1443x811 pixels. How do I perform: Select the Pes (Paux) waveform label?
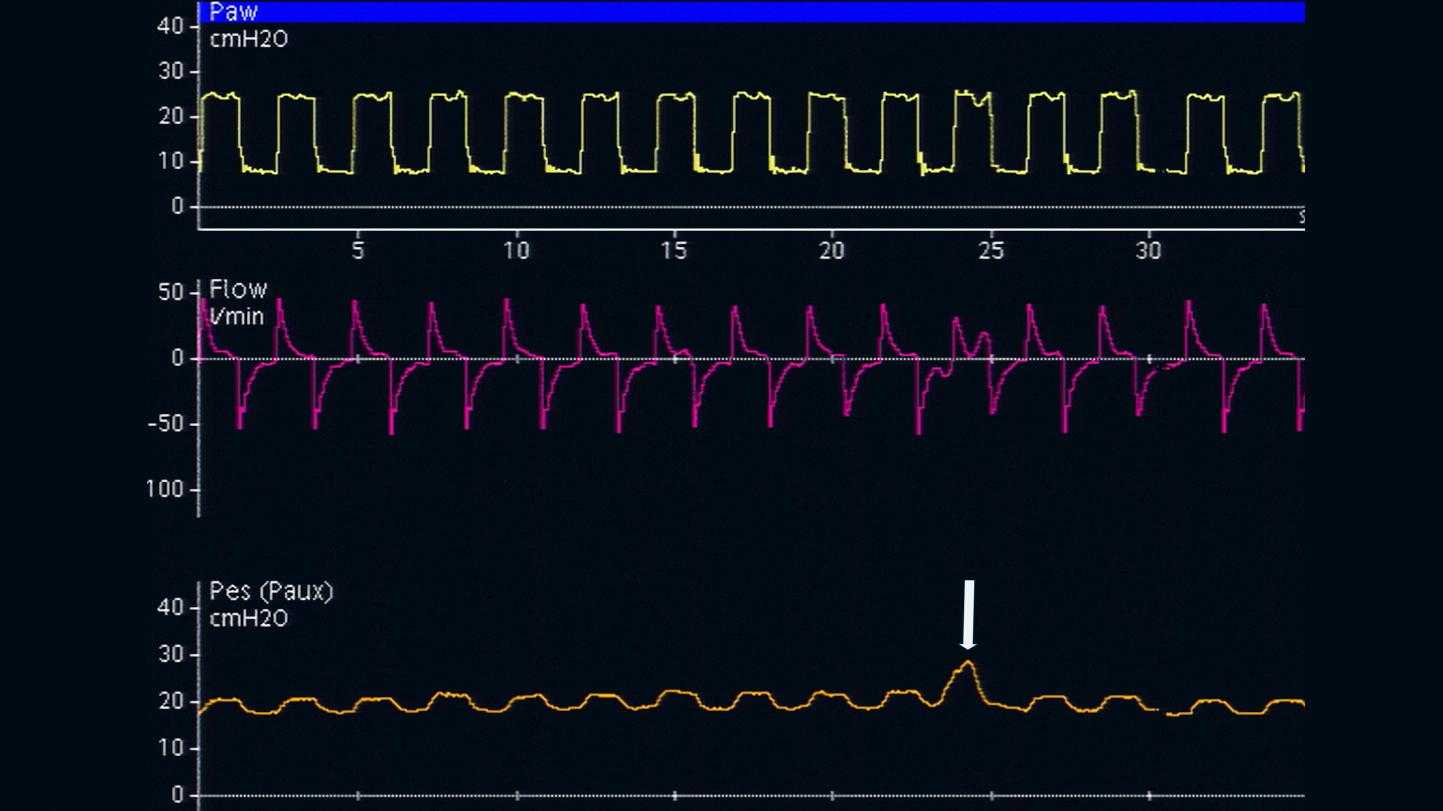pos(271,592)
